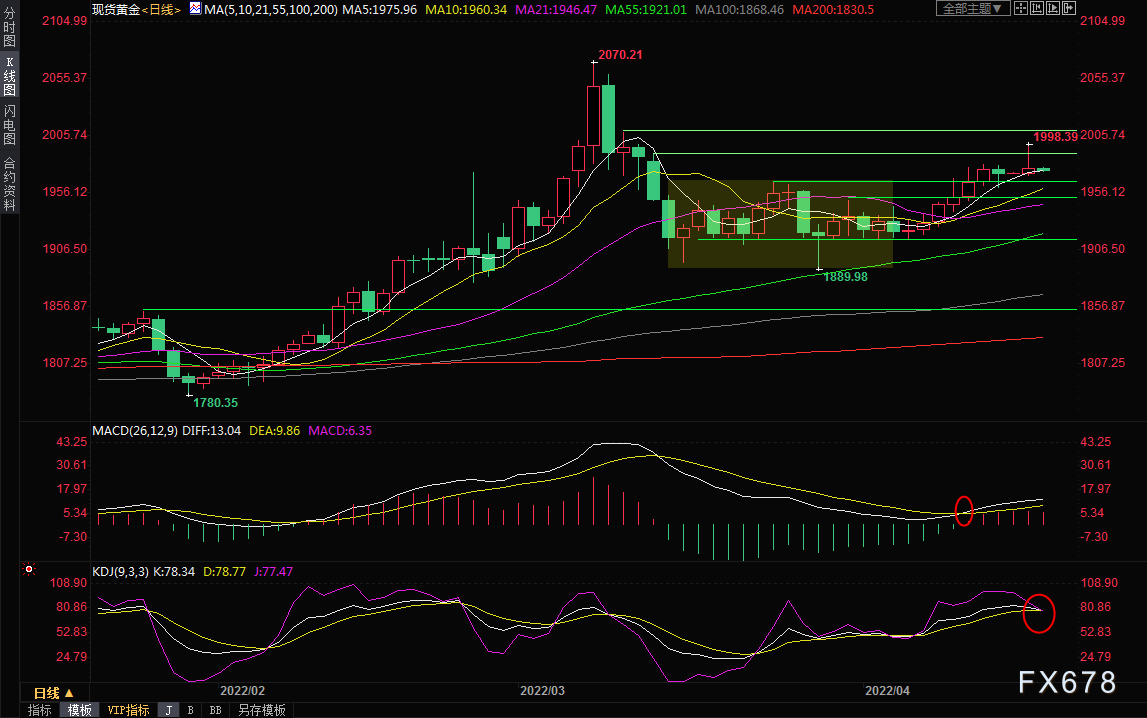This screenshot has width=1147, height=718.
Task: Select the K线图 sidebar tab
Action: pyautogui.click(x=10, y=76)
